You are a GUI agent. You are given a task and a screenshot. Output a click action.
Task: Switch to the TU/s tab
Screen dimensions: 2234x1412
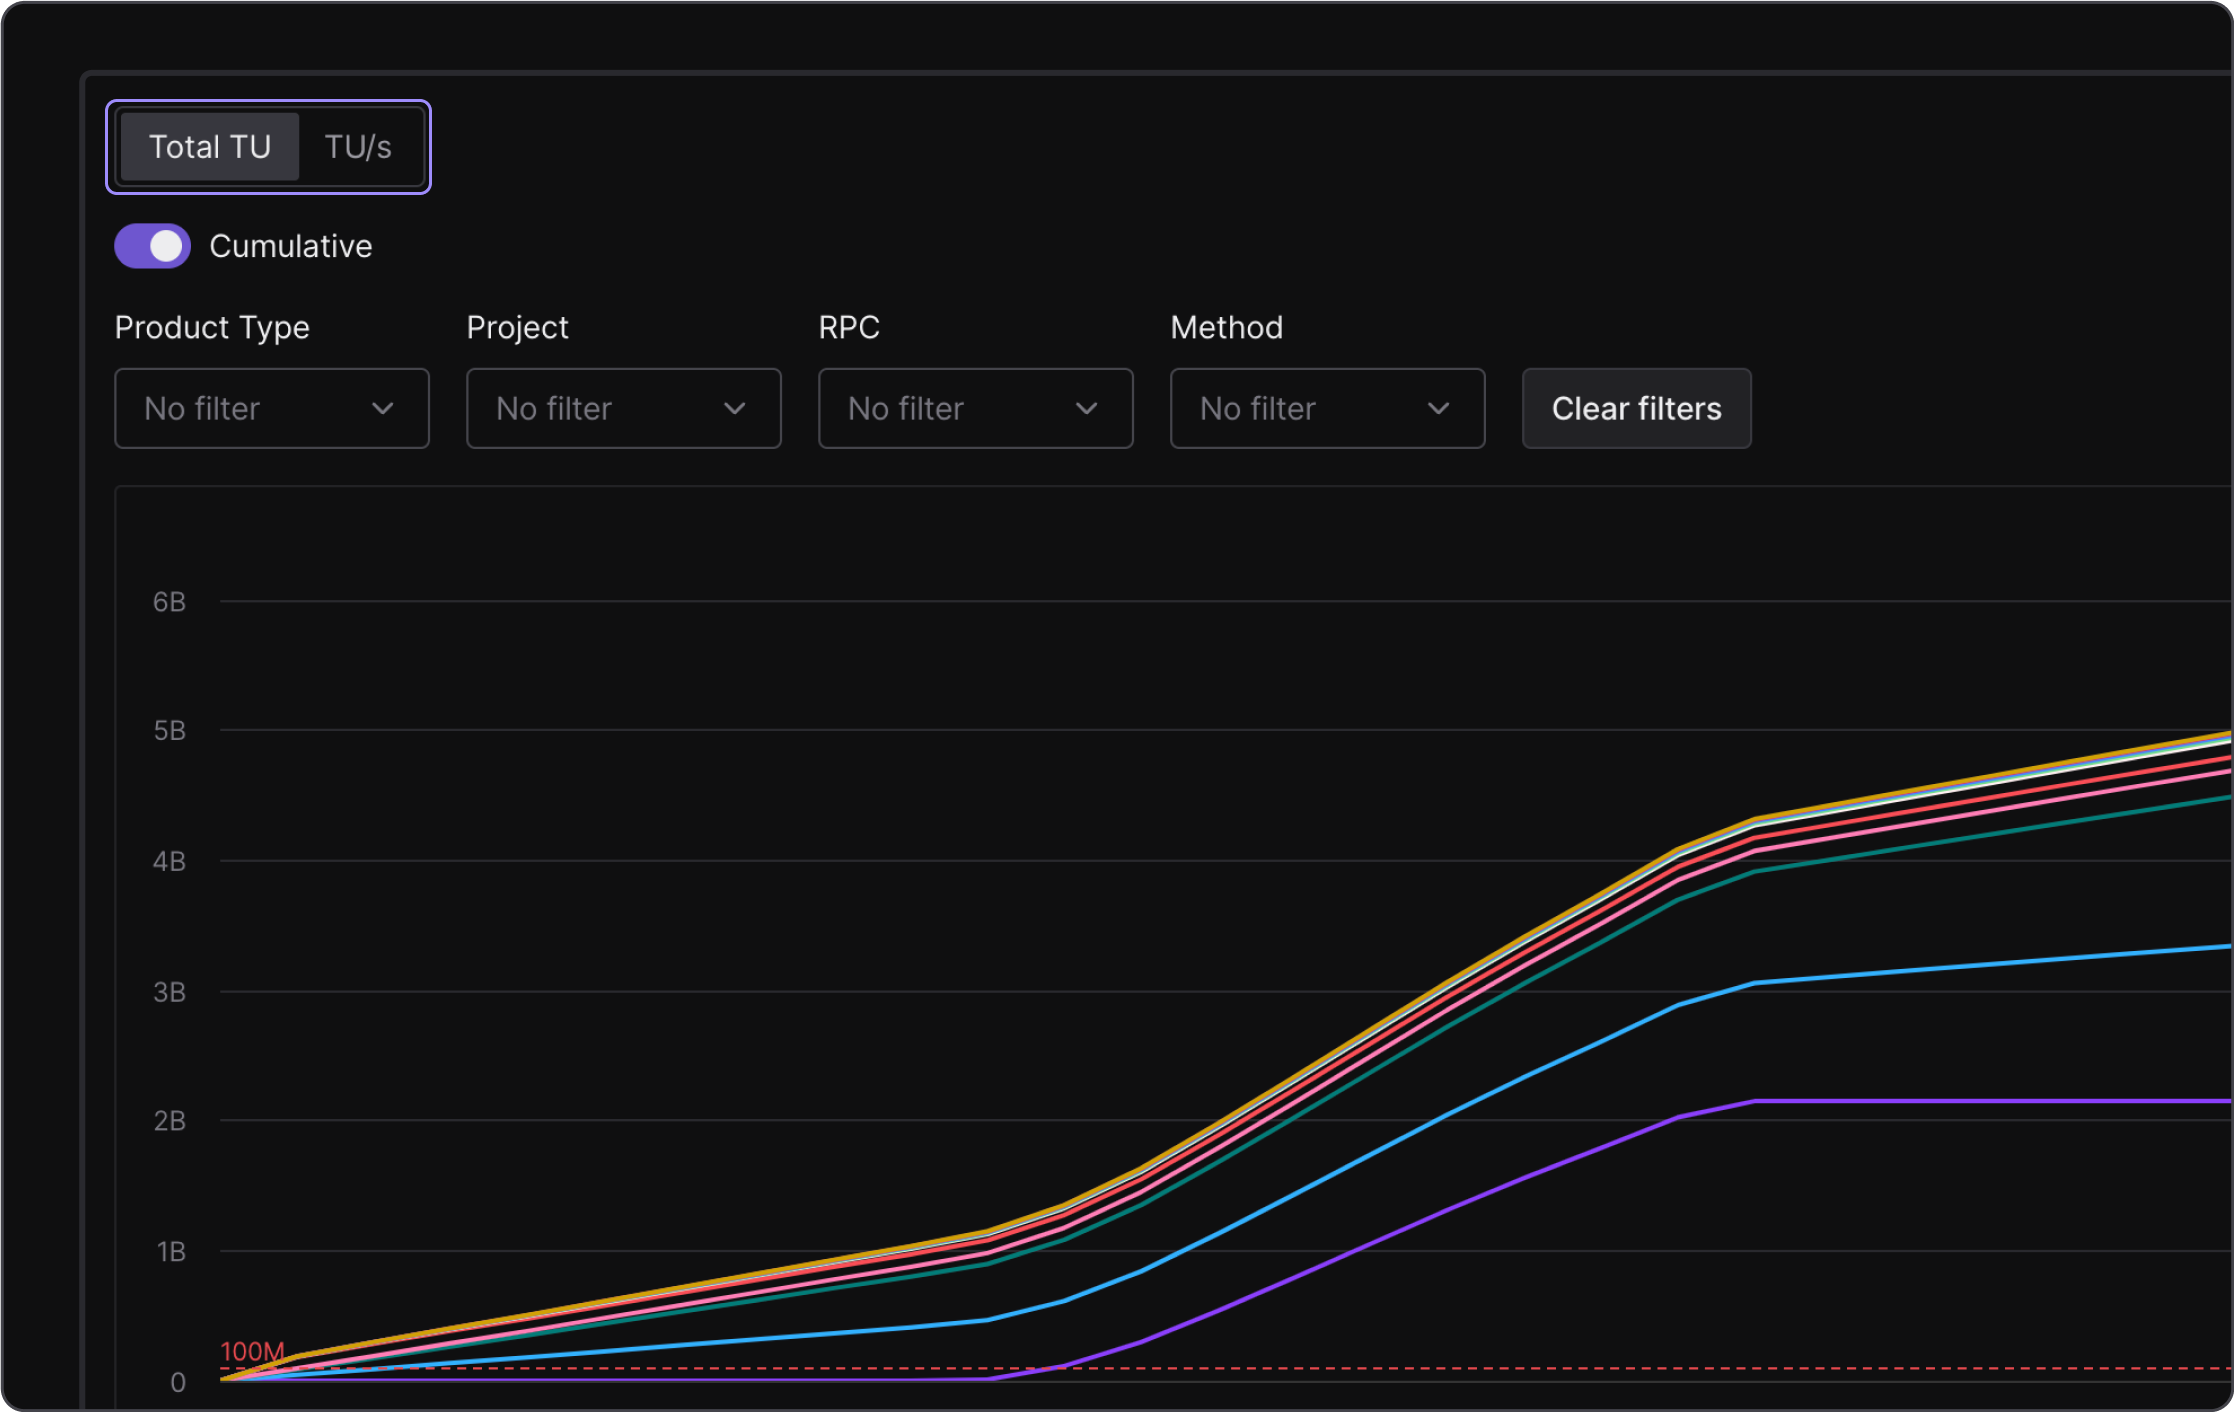click(358, 146)
